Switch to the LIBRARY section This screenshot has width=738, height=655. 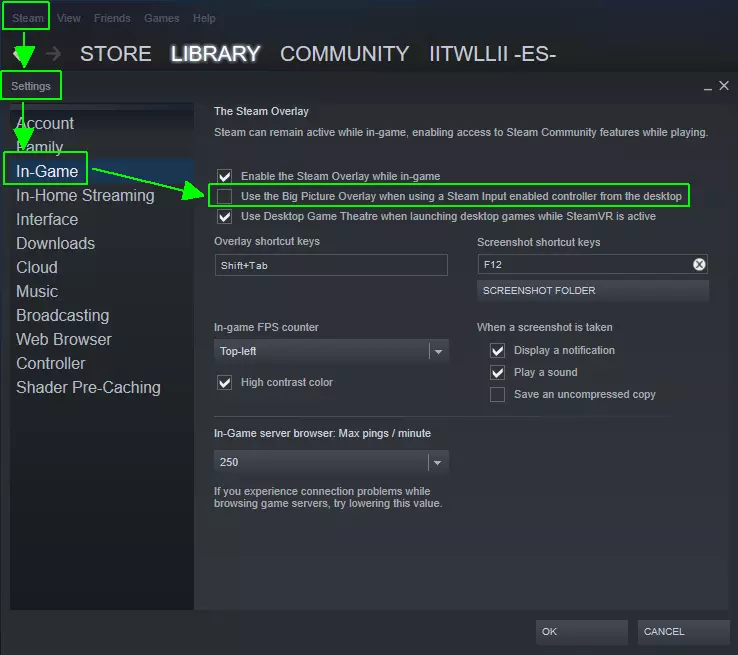click(215, 54)
